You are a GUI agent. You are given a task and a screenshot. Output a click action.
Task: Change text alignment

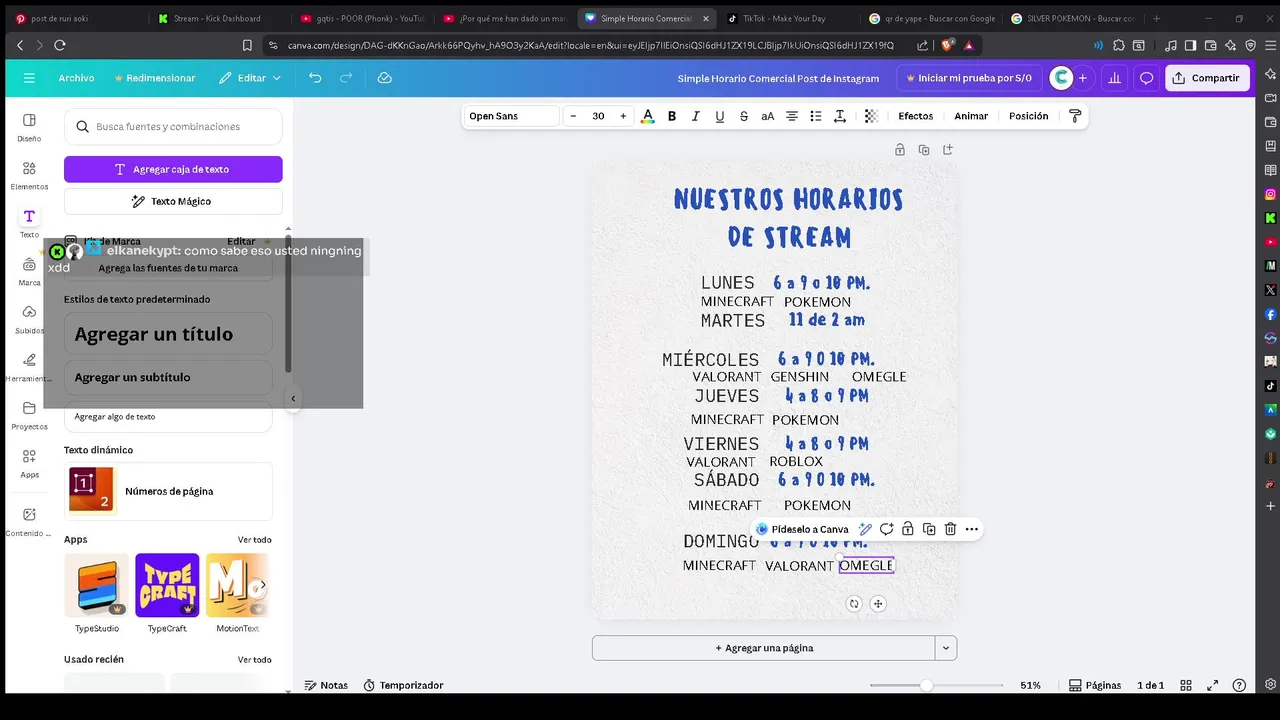pos(792,116)
